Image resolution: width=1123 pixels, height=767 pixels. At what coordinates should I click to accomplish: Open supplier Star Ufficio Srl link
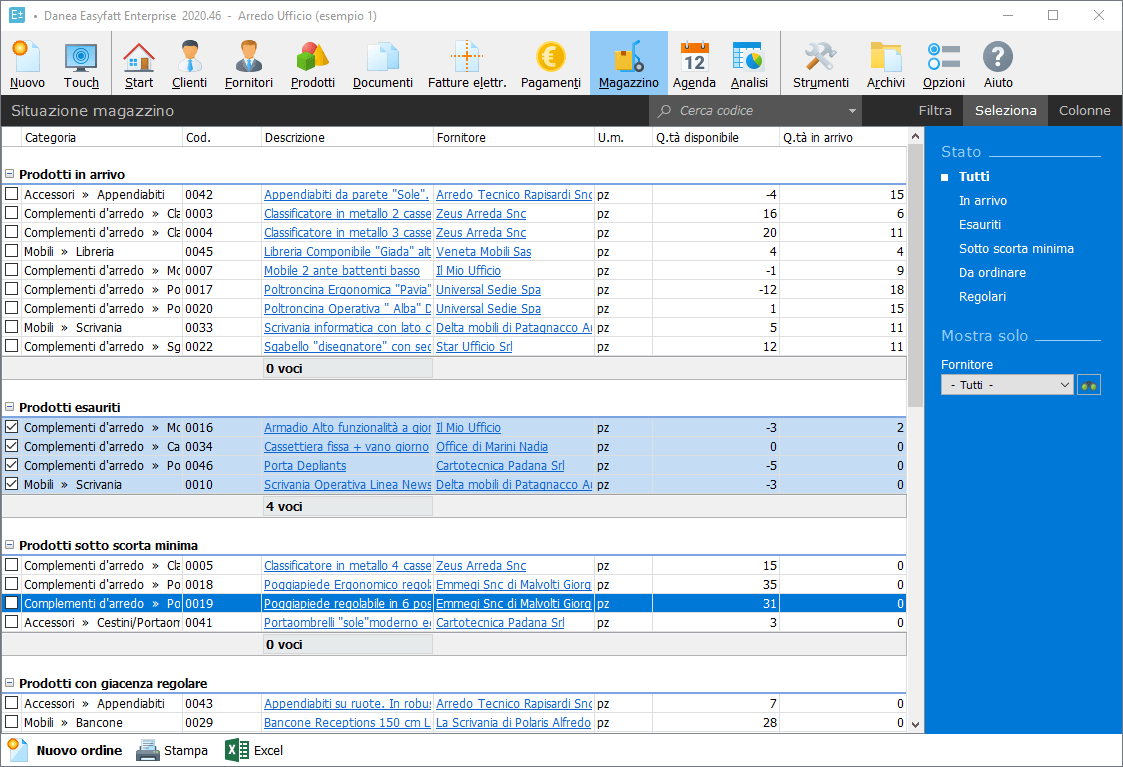(473, 347)
